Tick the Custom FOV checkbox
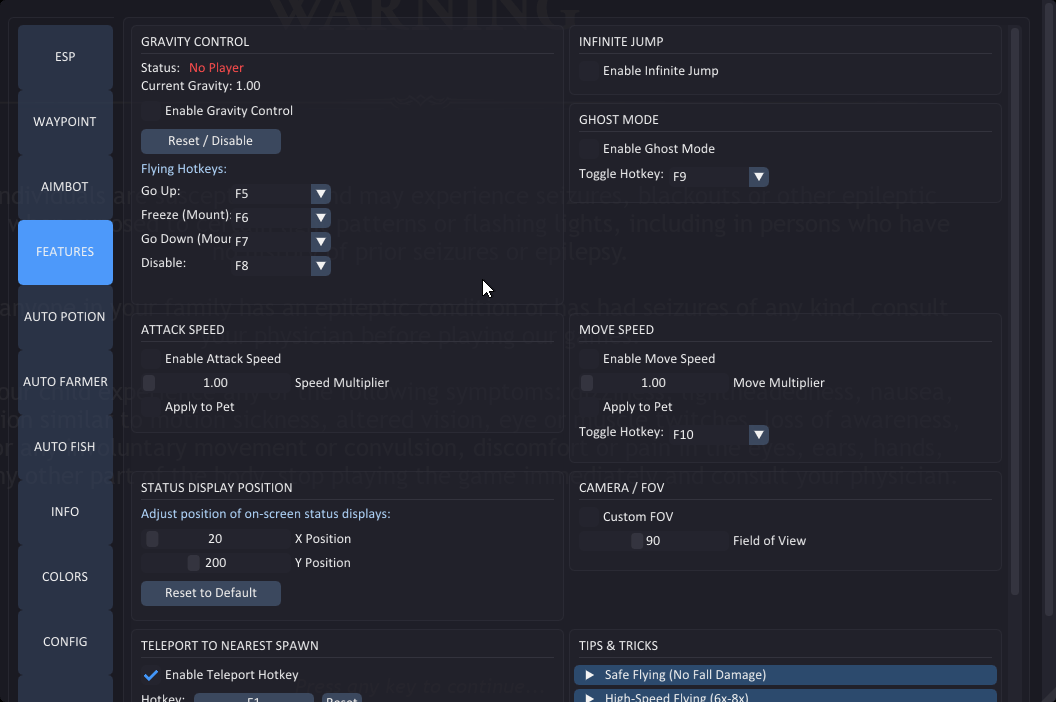 [x=589, y=517]
